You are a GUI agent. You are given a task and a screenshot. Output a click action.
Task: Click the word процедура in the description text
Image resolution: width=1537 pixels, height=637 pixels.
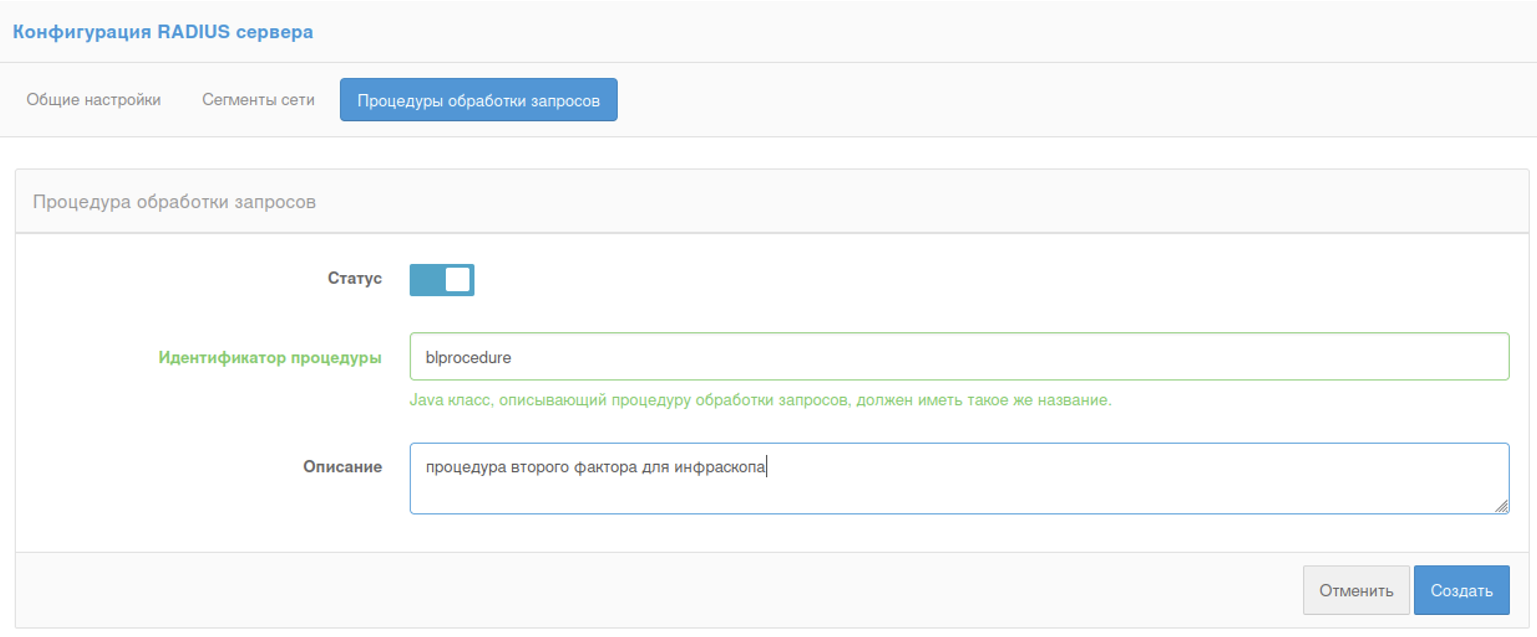coord(466,467)
